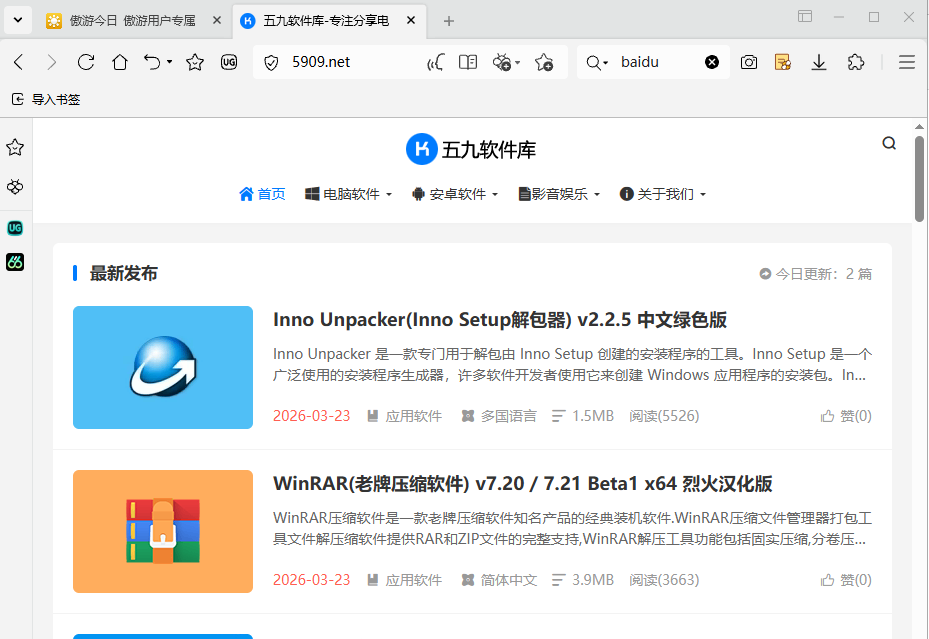The width and height of the screenshot is (929, 639).
Task: Open the extensions puzzle icon
Action: [x=856, y=62]
